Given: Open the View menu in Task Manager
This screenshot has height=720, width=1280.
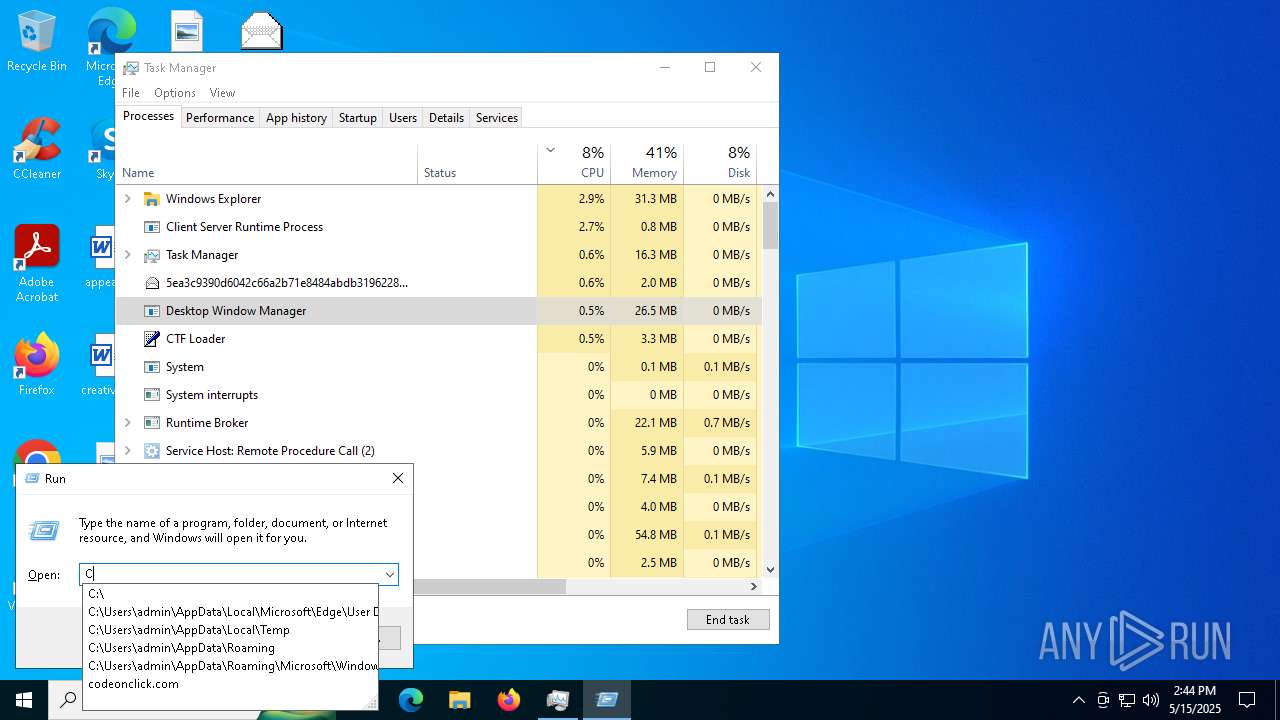Looking at the screenshot, I should (222, 93).
